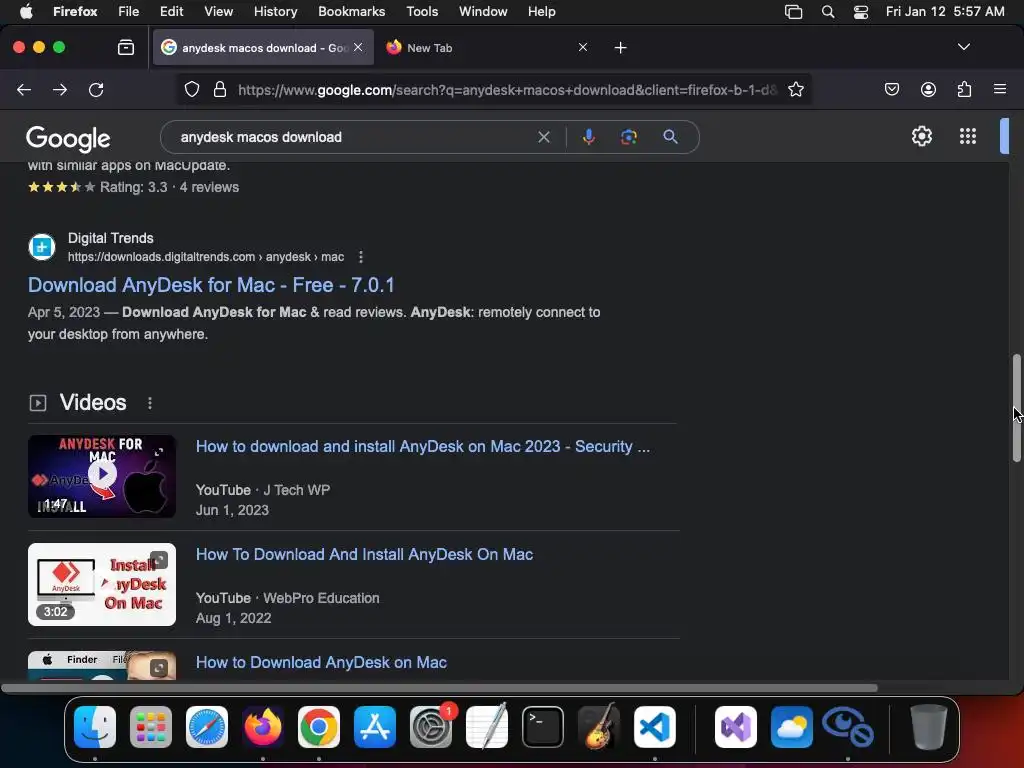Open Spotlight search in menu bar
This screenshot has width=1024, height=768.
click(x=827, y=12)
